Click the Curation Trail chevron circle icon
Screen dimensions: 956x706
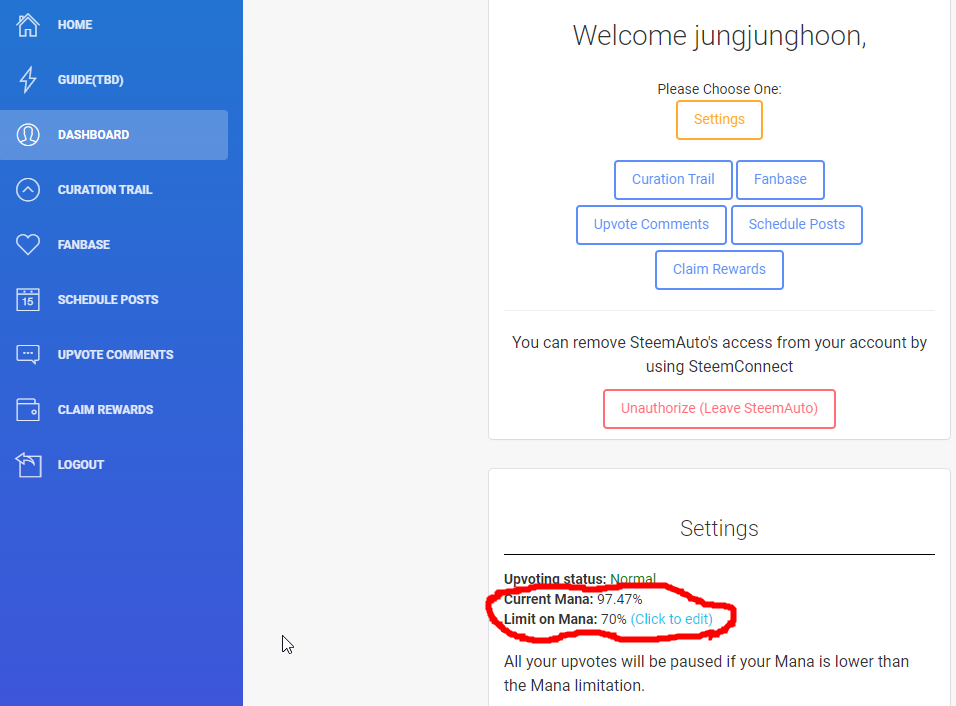coord(28,190)
